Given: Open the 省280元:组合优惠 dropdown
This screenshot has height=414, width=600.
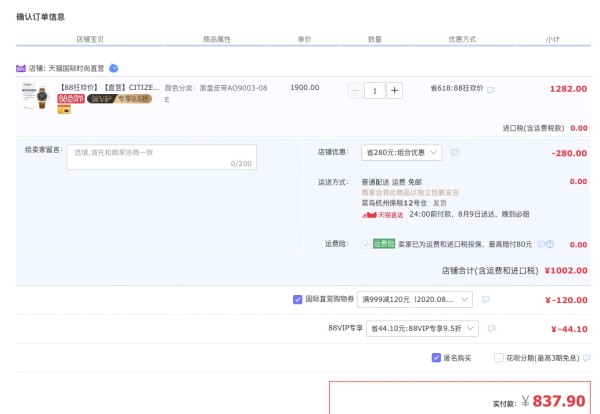Looking at the screenshot, I should pos(401,152).
